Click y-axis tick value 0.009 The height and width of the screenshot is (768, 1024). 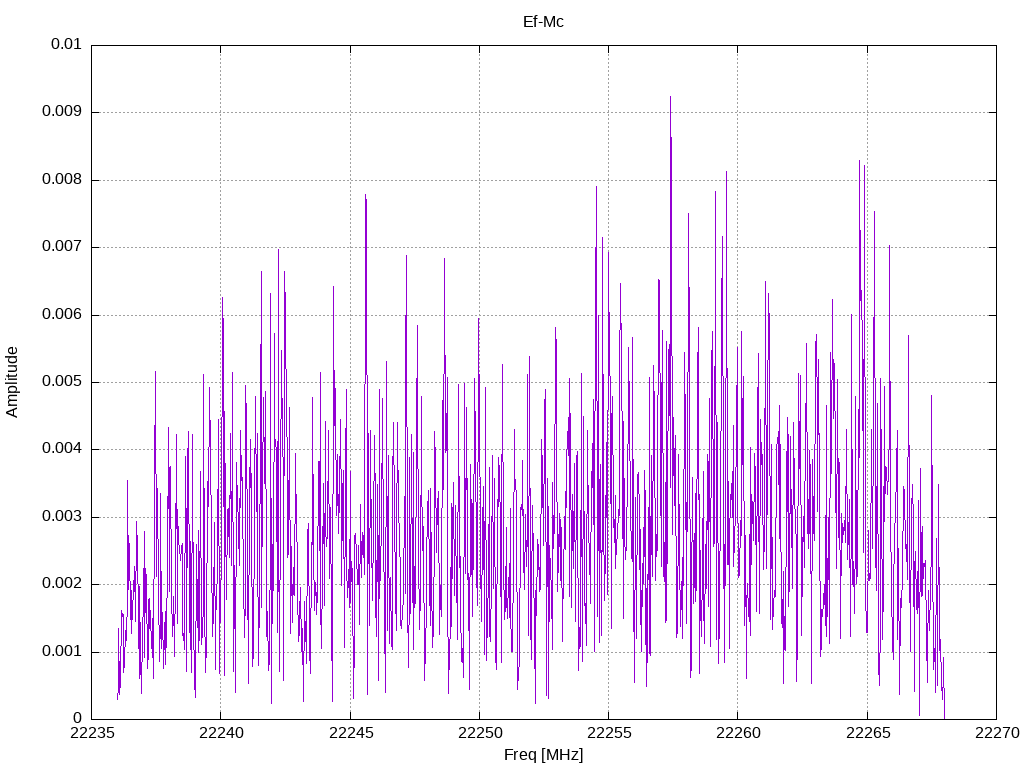(62, 112)
